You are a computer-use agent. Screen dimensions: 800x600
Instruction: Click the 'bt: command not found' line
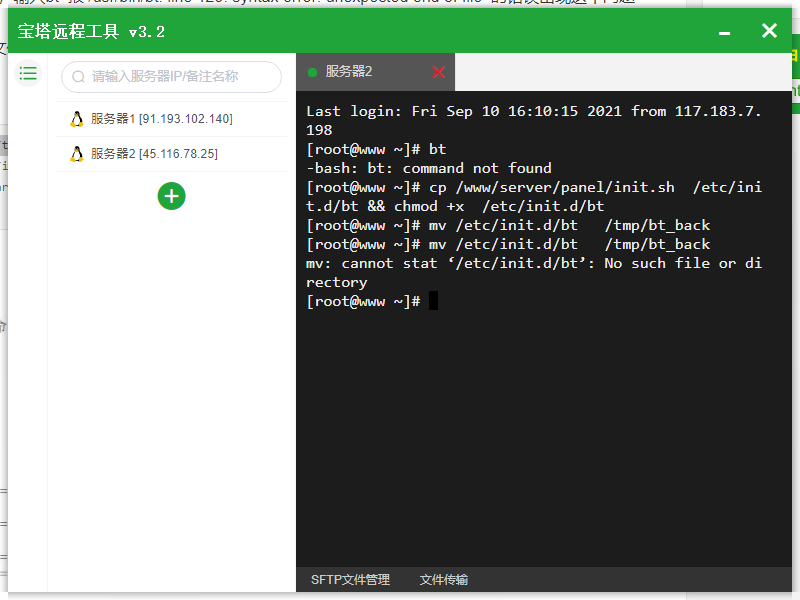point(429,168)
